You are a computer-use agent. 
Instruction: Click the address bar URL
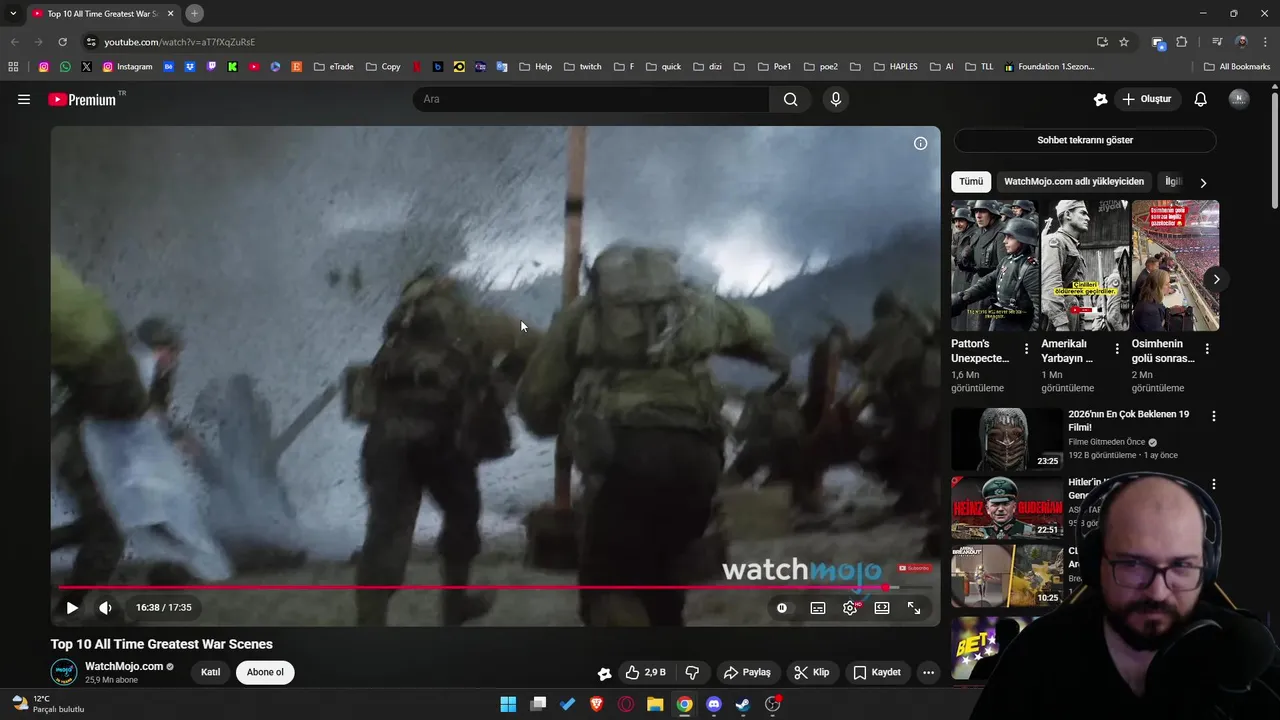click(180, 42)
